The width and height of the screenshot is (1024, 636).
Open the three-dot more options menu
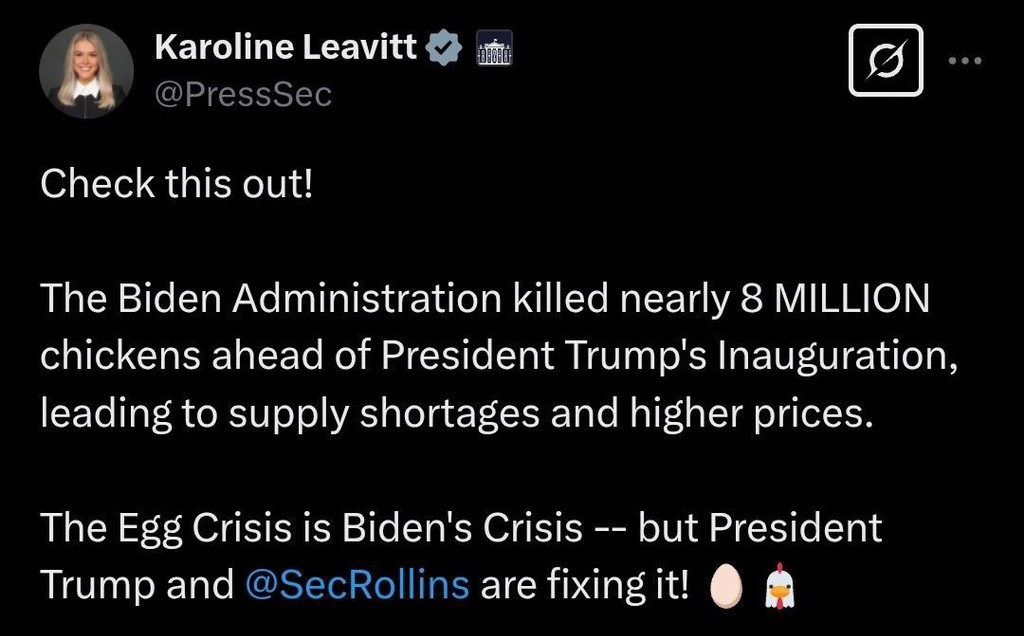(x=965, y=60)
